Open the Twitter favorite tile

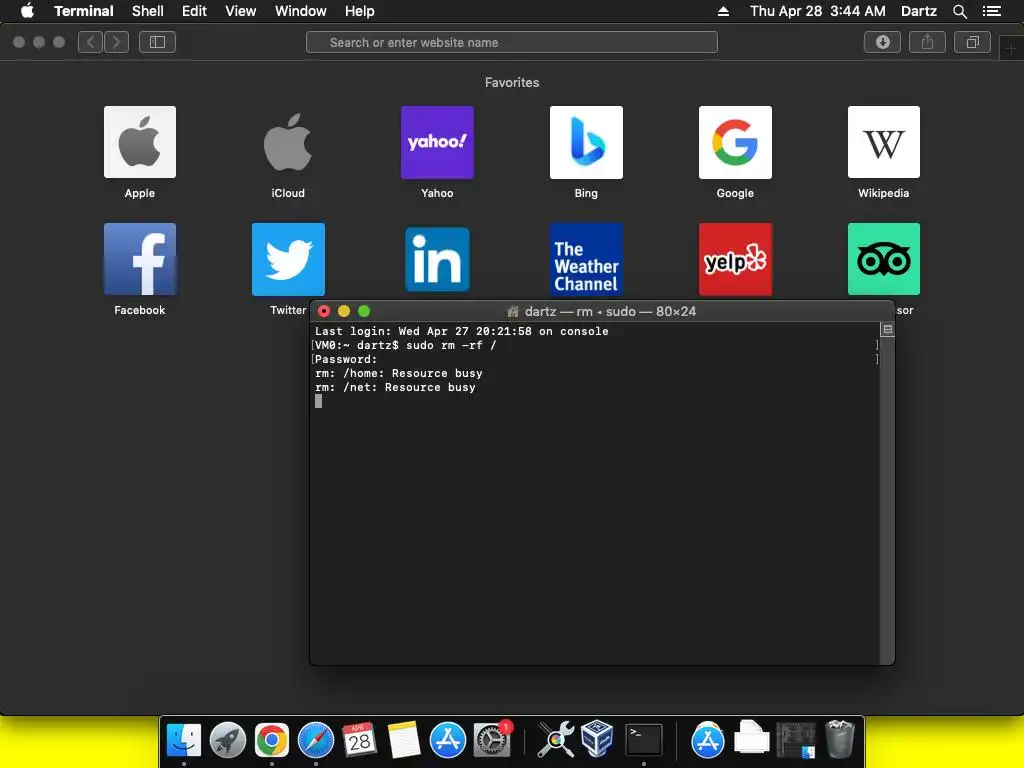click(288, 259)
